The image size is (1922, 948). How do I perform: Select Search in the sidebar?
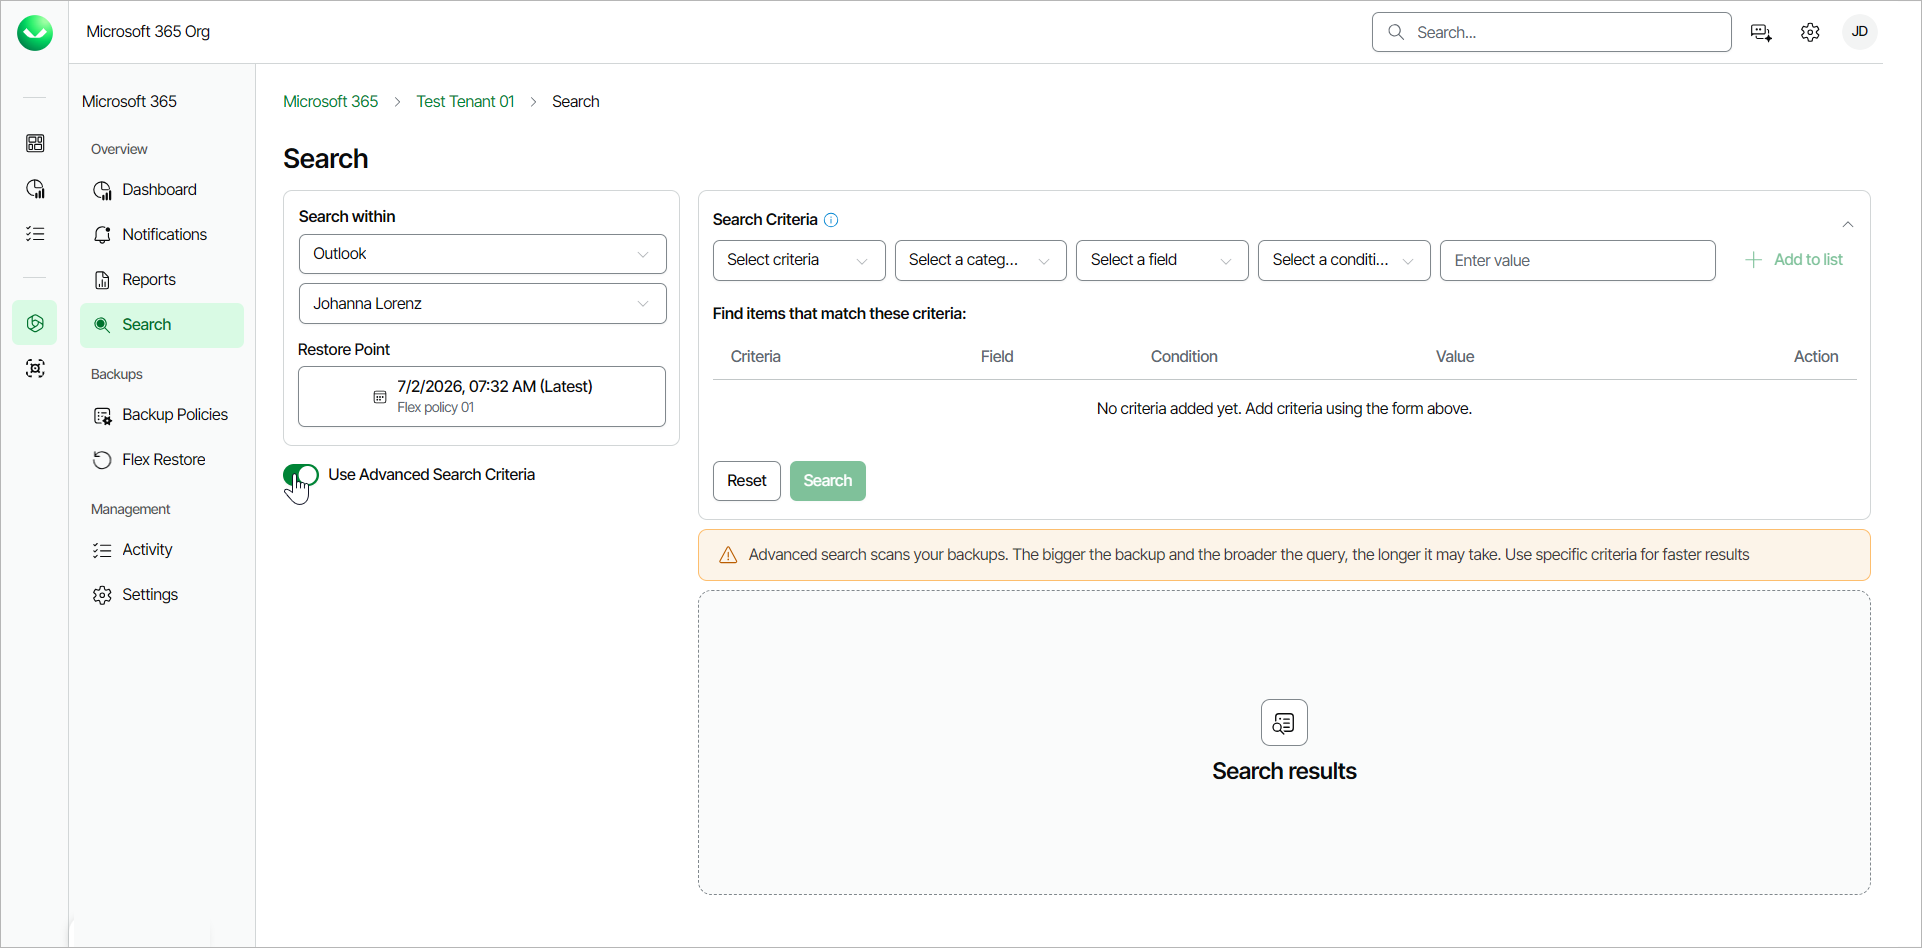point(162,325)
